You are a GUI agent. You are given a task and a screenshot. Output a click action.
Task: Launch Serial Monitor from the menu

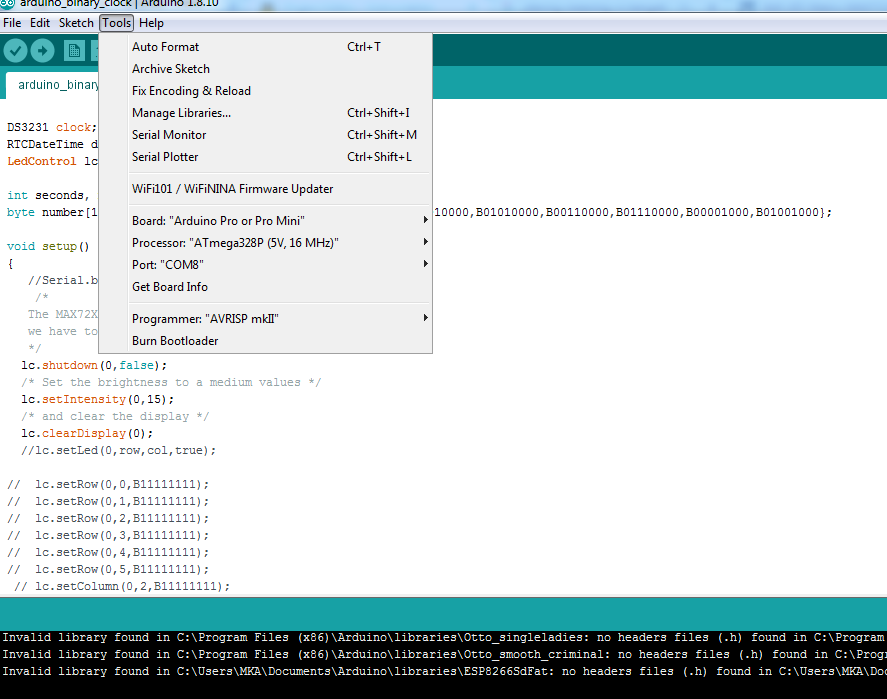(x=265, y=135)
